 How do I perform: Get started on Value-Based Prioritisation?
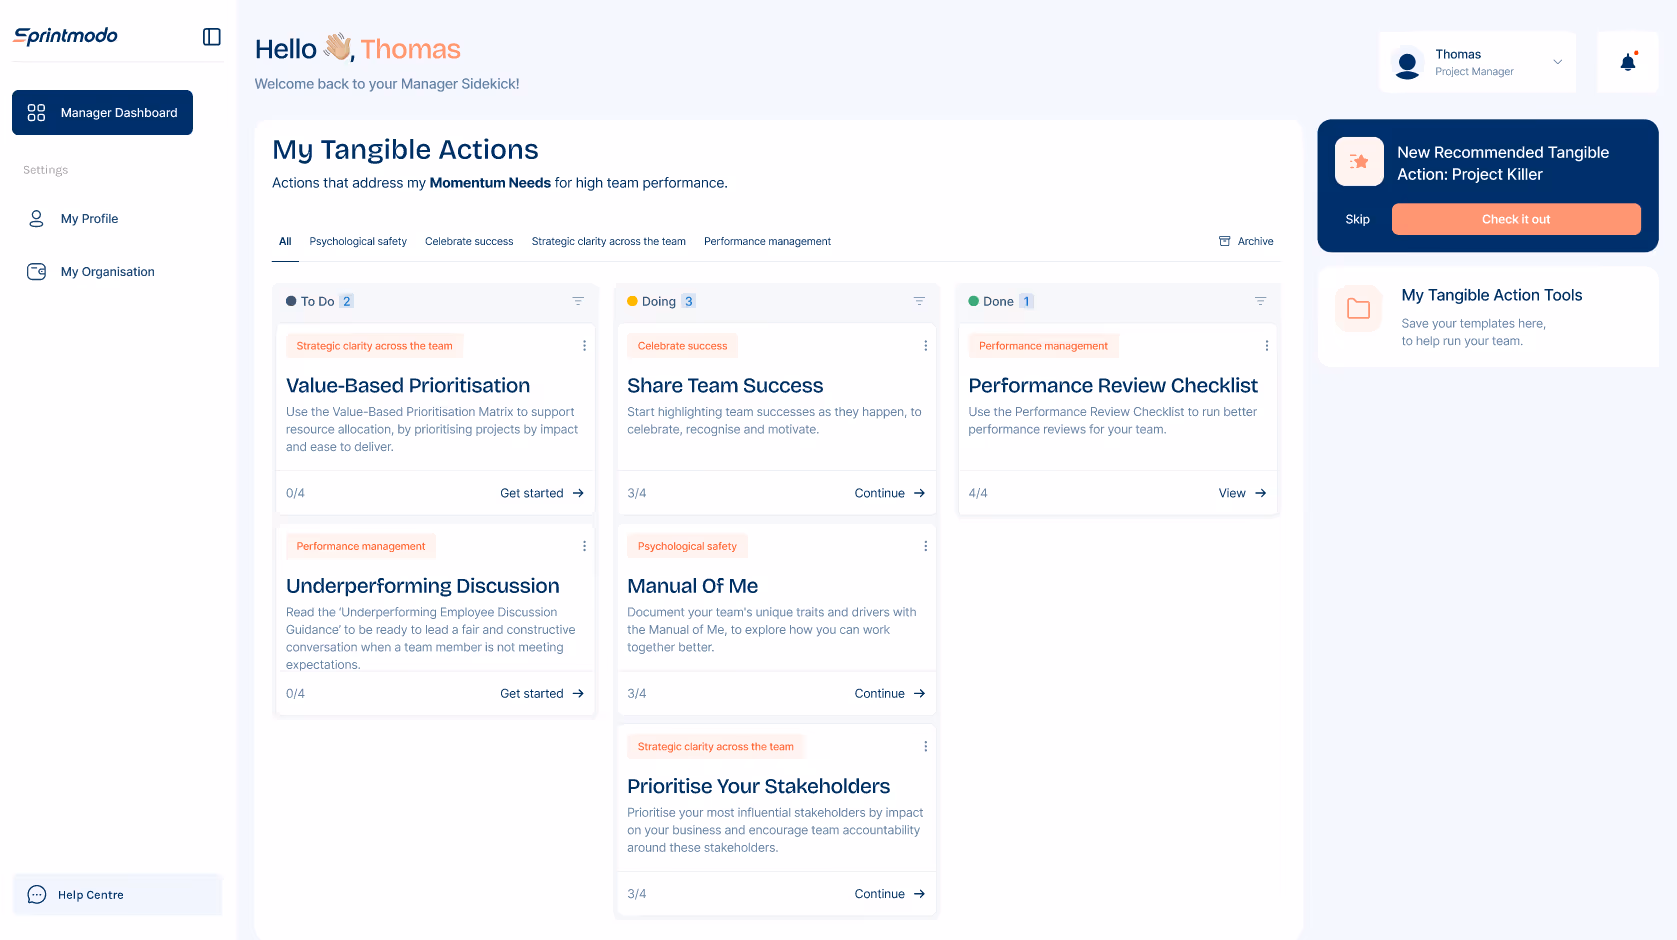(541, 493)
